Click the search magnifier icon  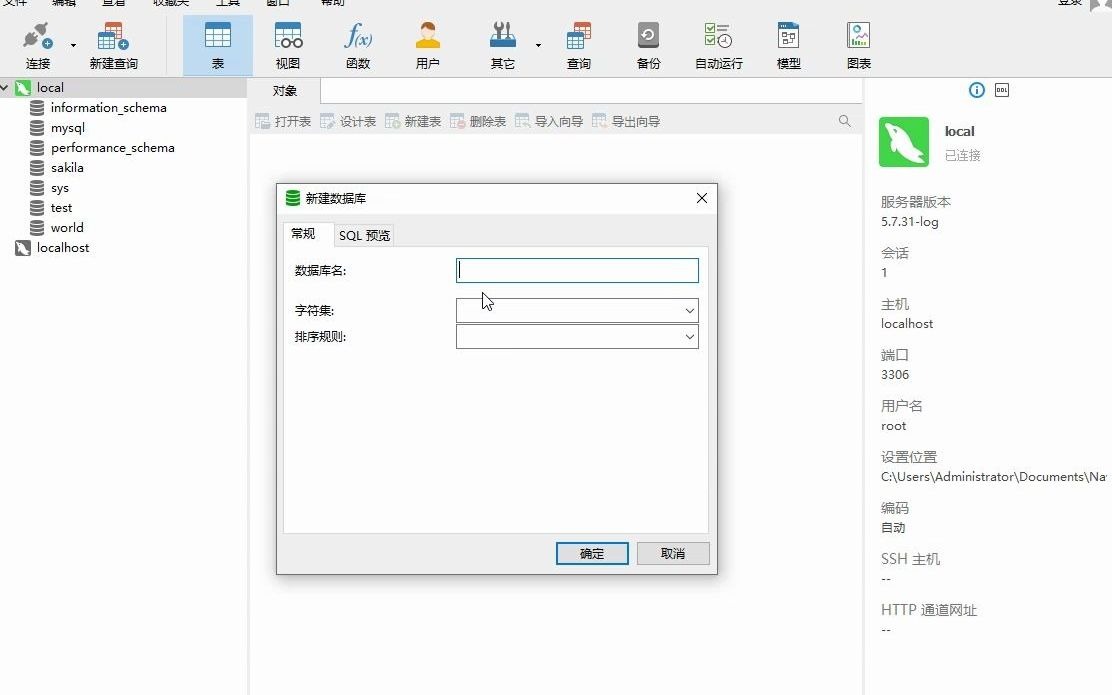coord(845,121)
